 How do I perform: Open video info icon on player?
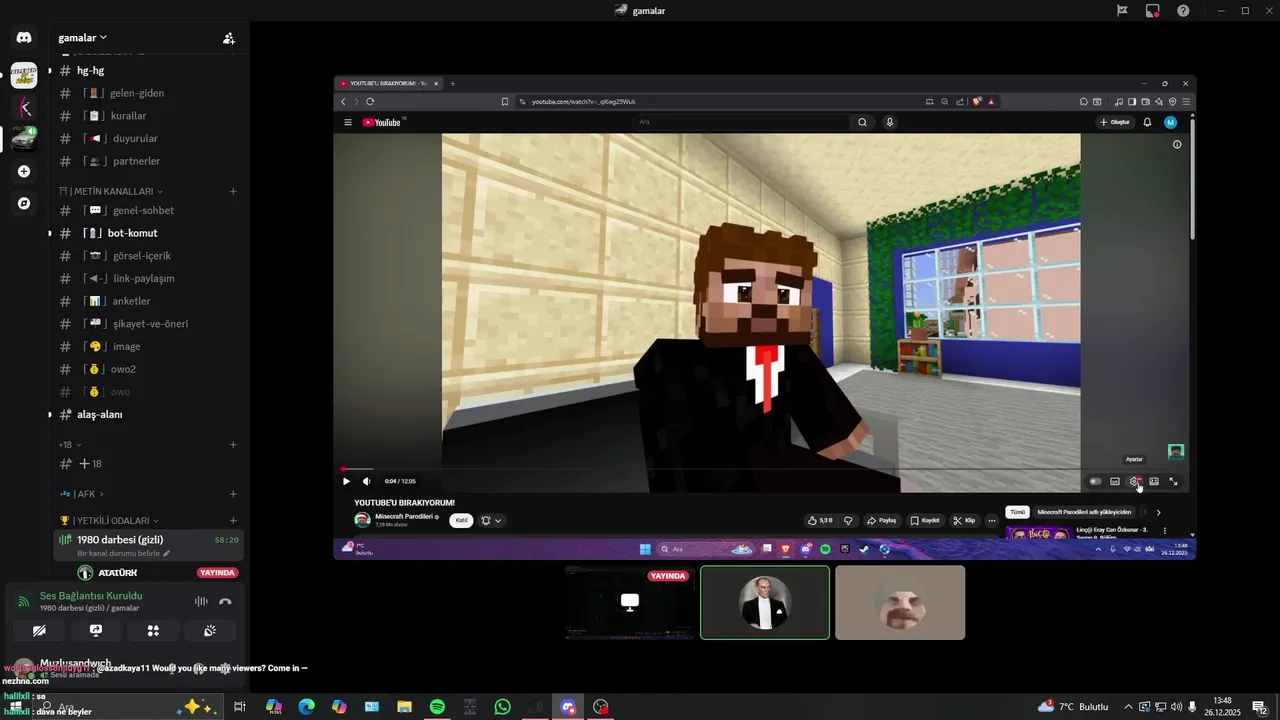coord(1177,145)
